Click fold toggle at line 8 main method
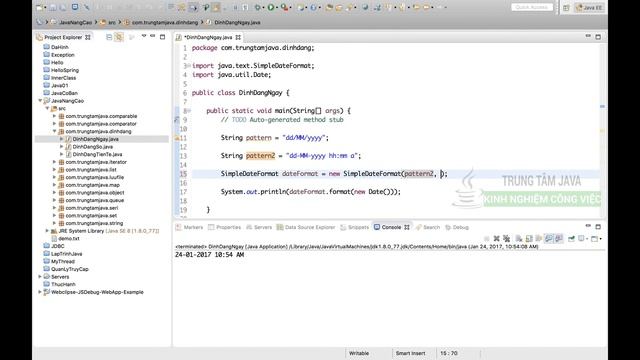This screenshot has height=360, width=640. pyautogui.click(x=189, y=111)
